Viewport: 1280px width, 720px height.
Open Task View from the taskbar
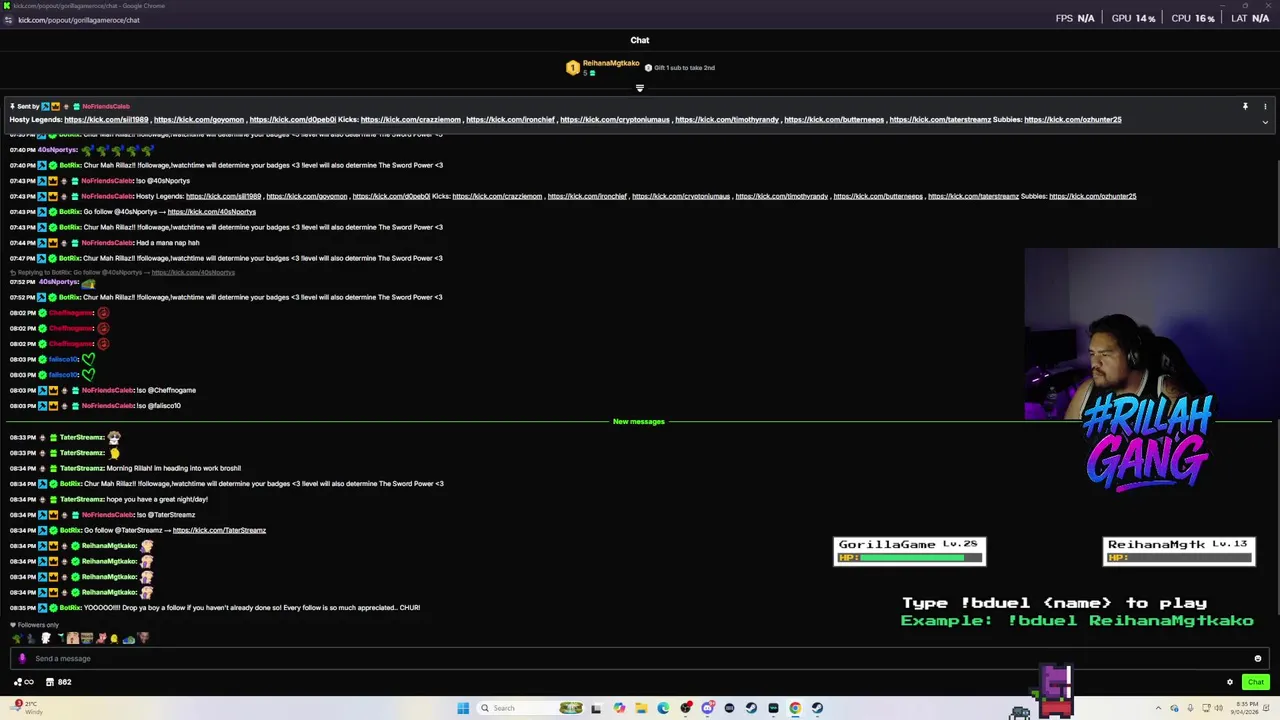pos(595,708)
